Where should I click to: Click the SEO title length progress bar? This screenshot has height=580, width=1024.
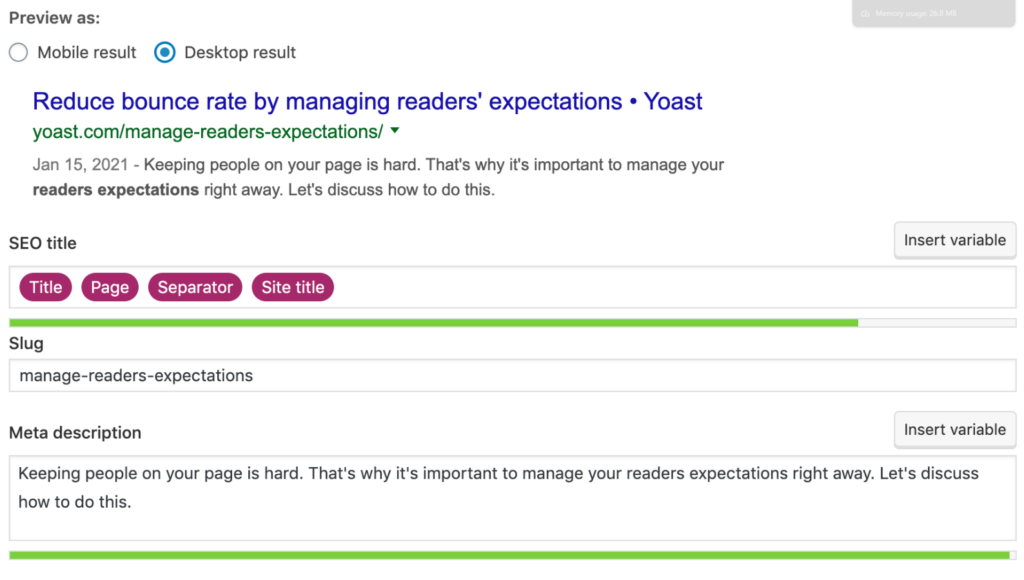point(513,323)
